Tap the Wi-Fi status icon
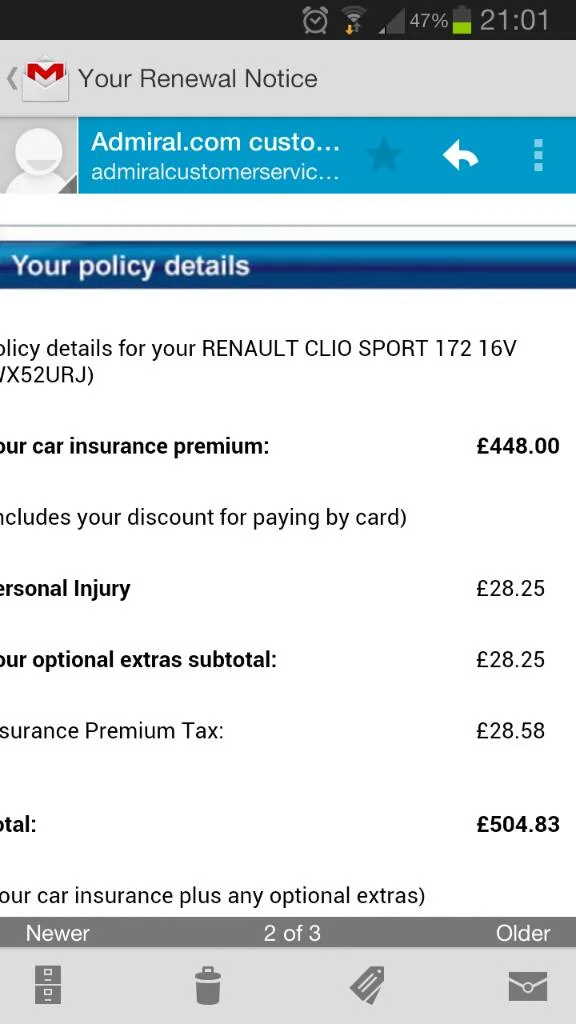This screenshot has width=576, height=1024. pos(355,21)
